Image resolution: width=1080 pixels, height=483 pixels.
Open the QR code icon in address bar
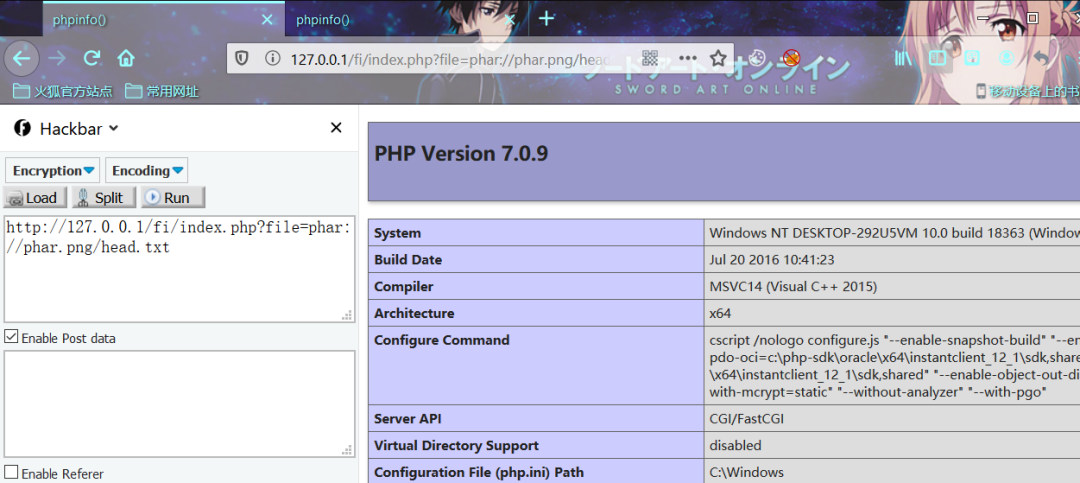[651, 58]
